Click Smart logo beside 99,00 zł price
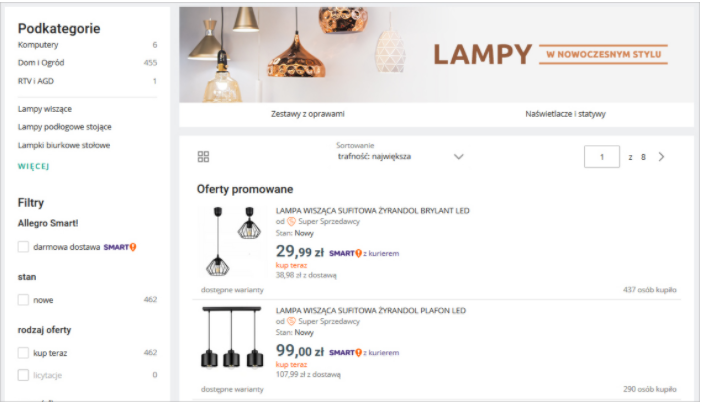This screenshot has height=407, width=705. [345, 353]
